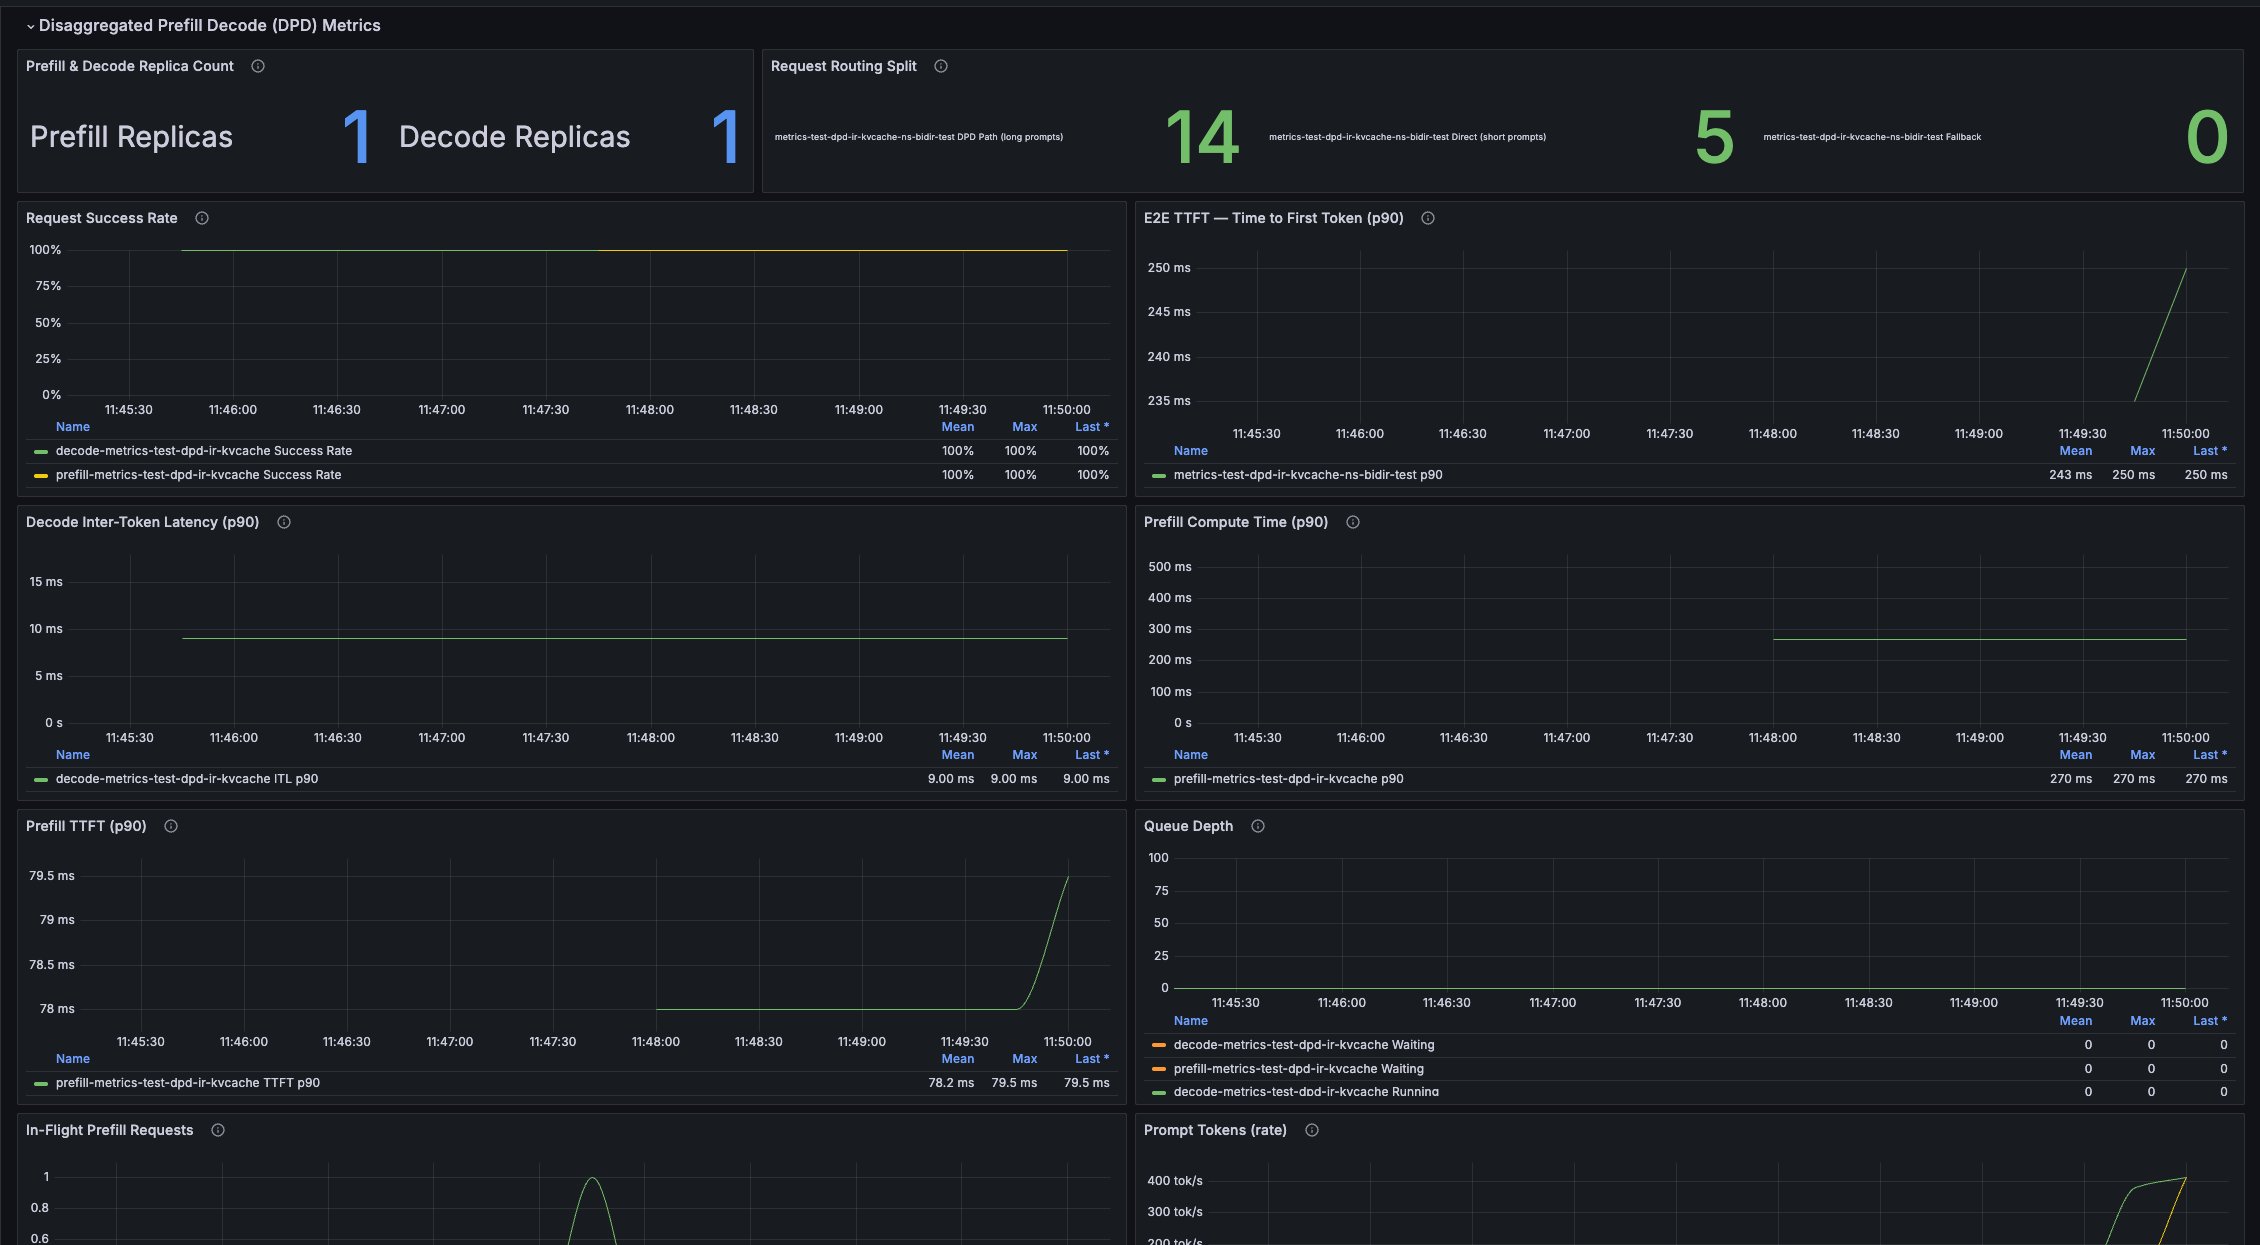Click the E2E TTFT line rising toward 250 ms
Viewport: 2260px width, 1245px height.
point(2161,334)
